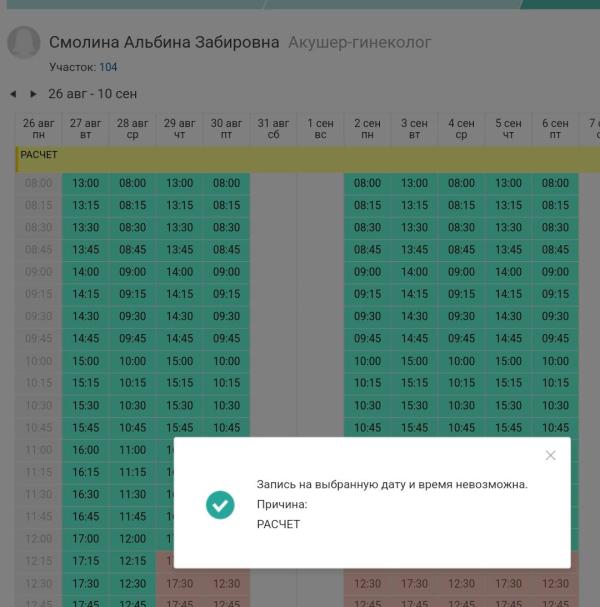Select the 4 сен ср column header
600x607 pixels.
click(x=461, y=129)
